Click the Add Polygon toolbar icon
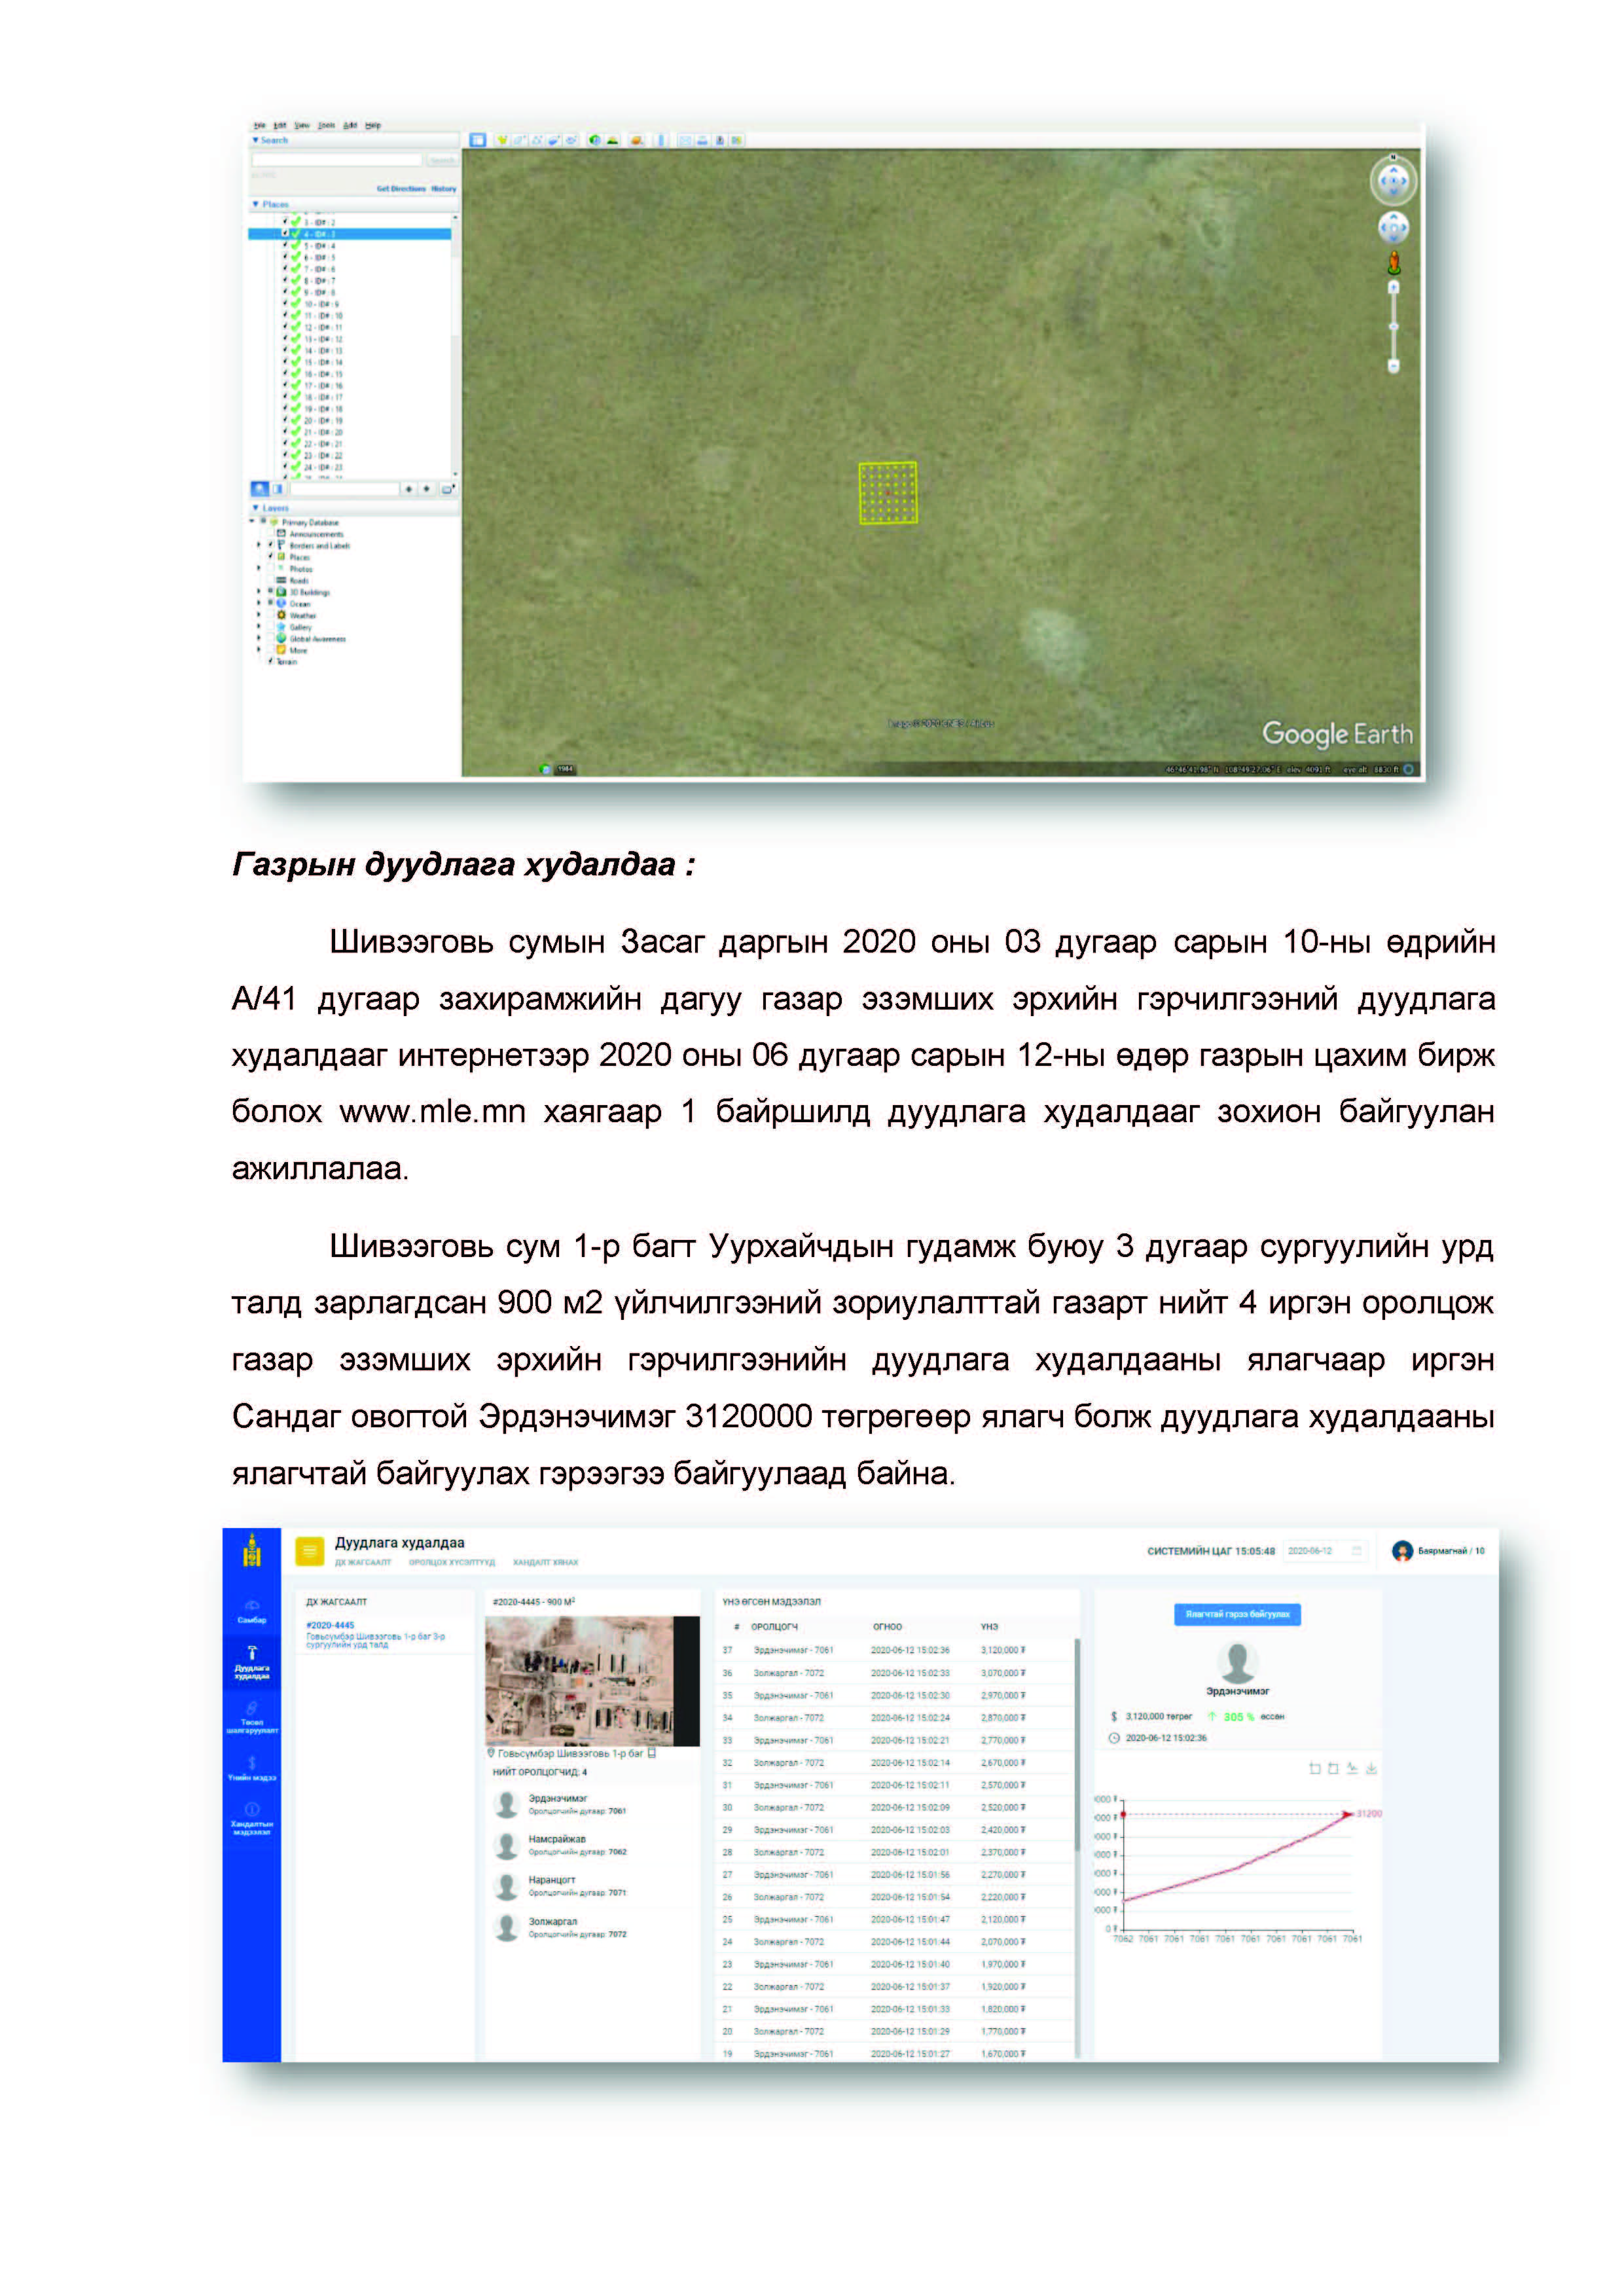The image size is (1624, 2296). 520,140
